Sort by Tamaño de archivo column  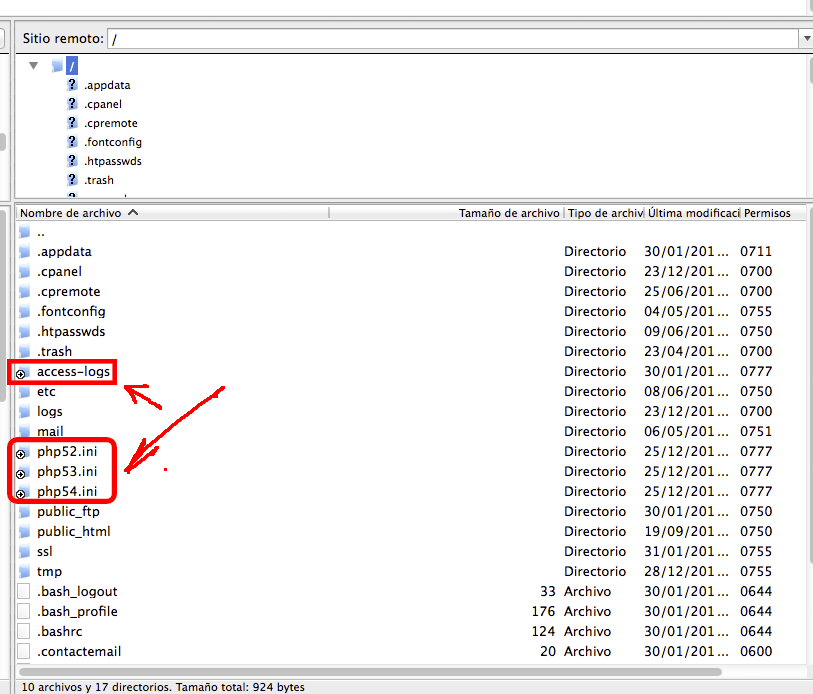[x=446, y=213]
